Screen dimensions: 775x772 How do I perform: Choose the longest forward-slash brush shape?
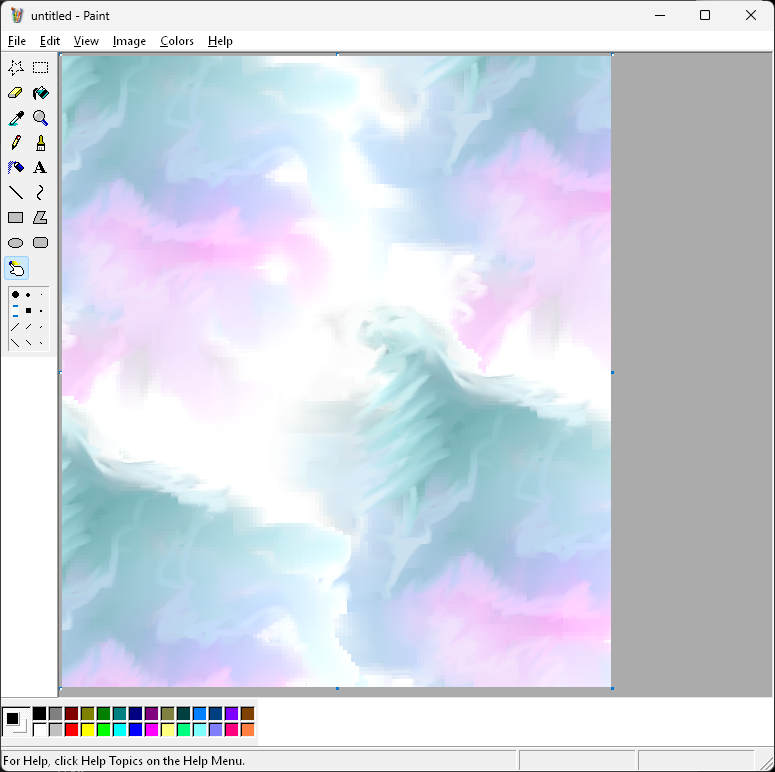coord(15,327)
